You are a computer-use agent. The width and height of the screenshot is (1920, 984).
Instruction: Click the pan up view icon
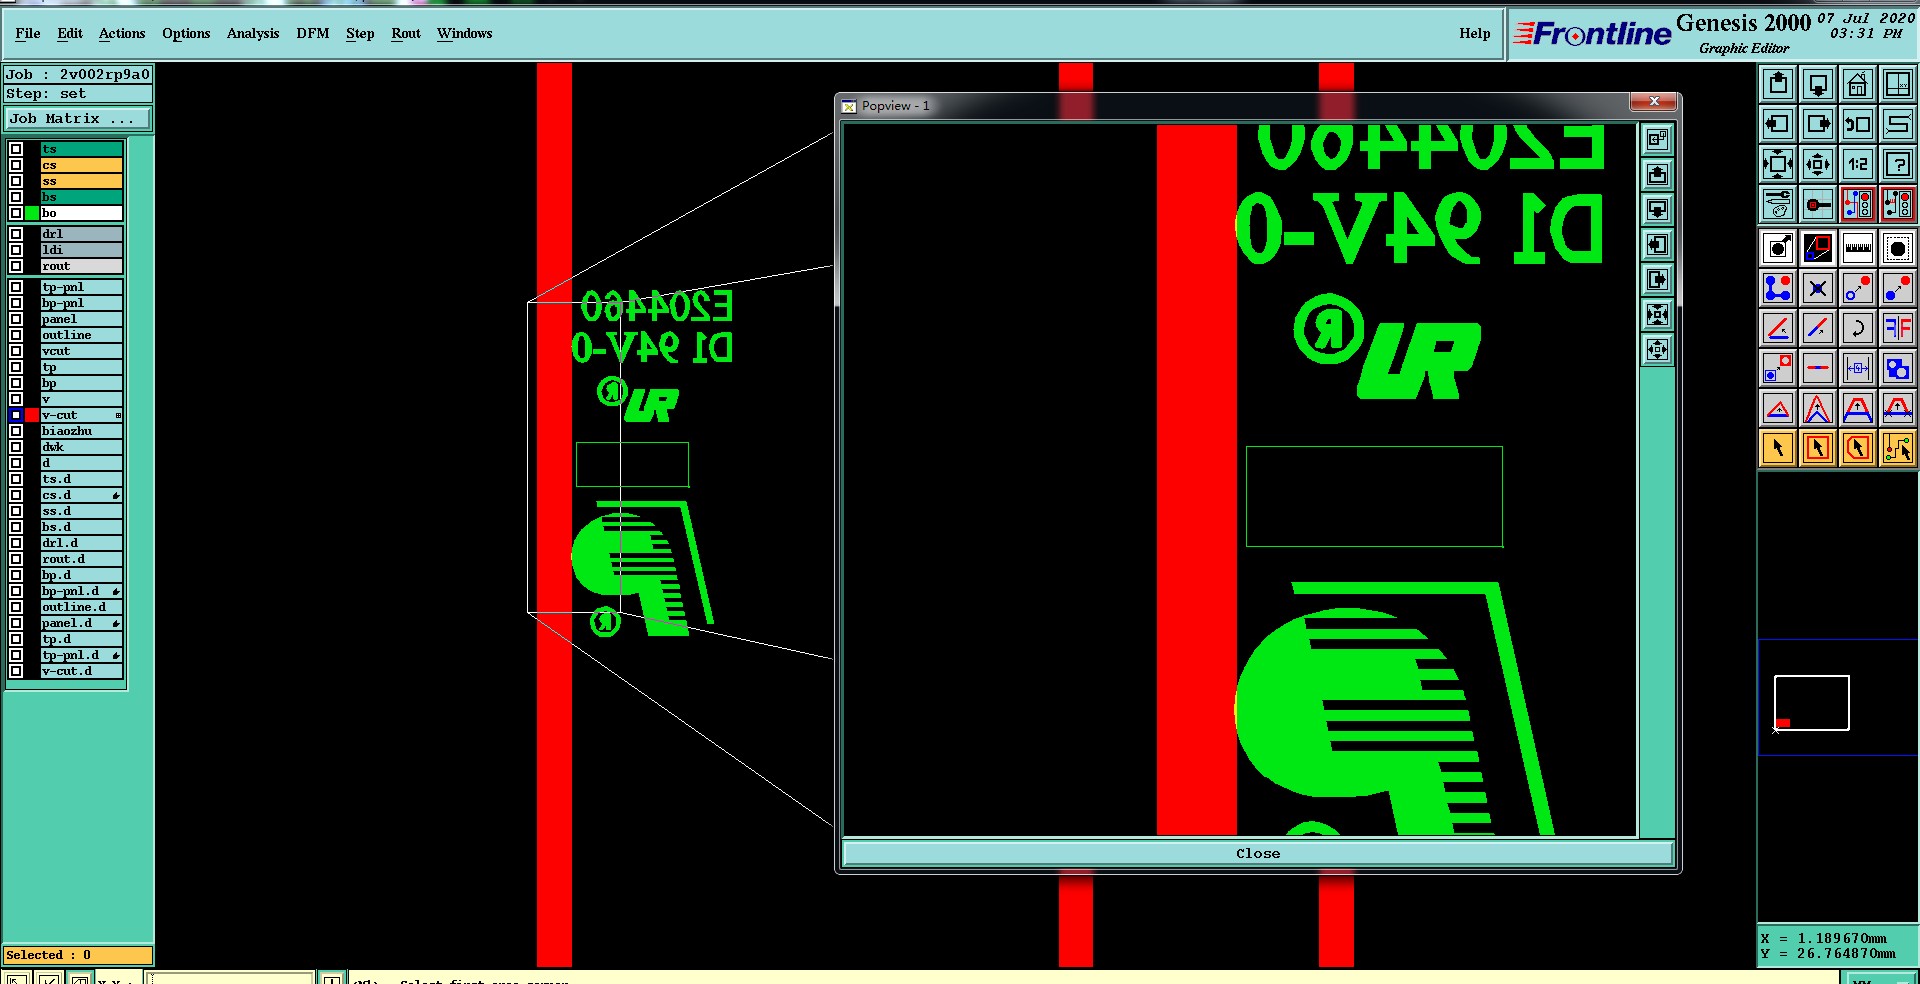[1778, 84]
